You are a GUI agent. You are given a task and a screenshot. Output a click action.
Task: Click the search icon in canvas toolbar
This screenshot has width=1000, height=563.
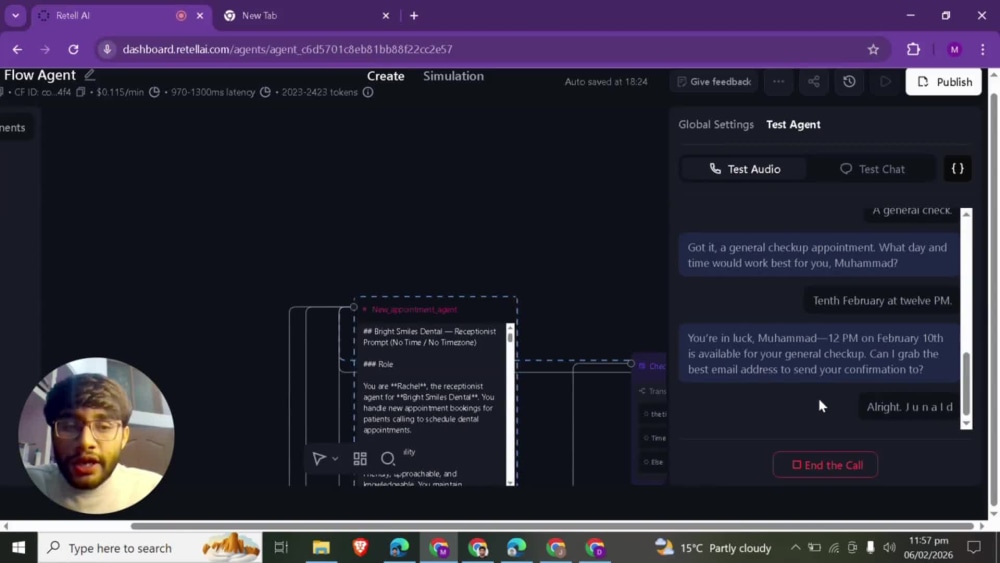[x=388, y=459]
